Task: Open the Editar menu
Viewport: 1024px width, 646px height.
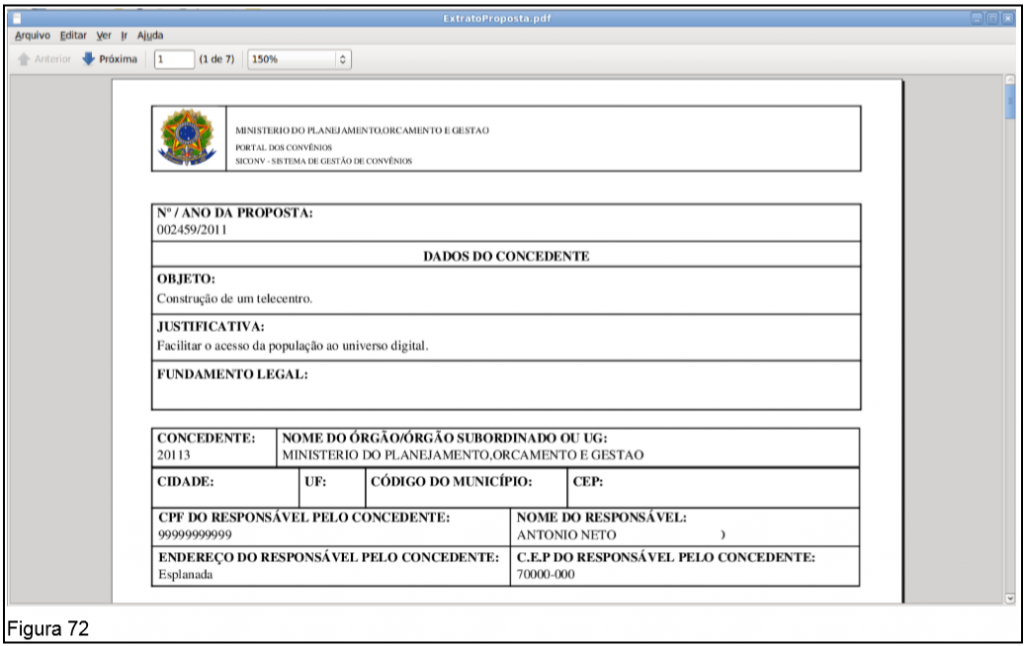Action: click(x=74, y=36)
